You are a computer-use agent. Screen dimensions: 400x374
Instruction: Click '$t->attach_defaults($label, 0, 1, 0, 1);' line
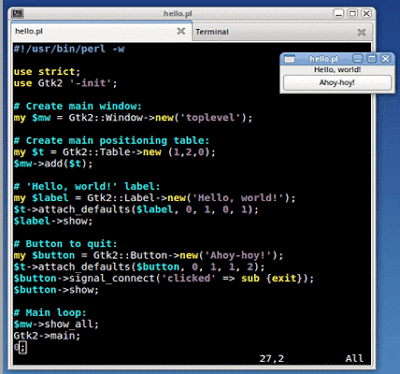136,210
